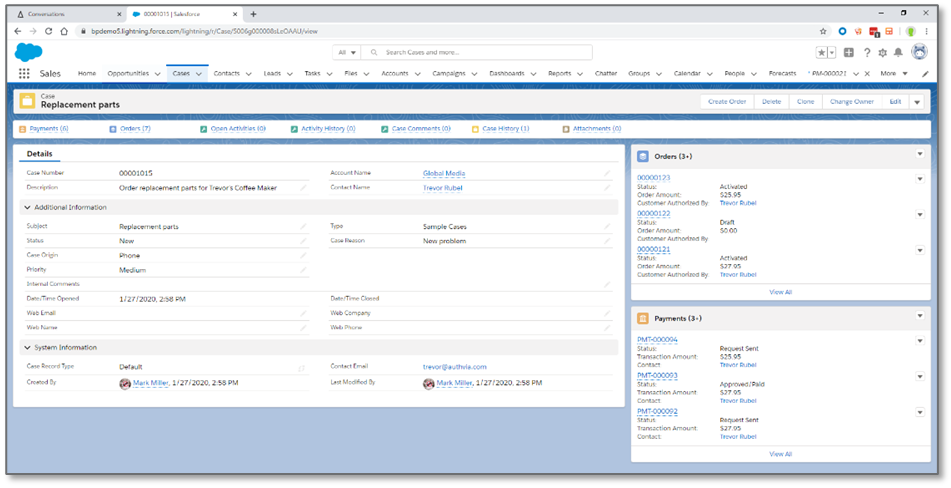Open the Payments panel actions dropdown
Image resolution: width=951 pixels, height=488 pixels.
coord(919,316)
